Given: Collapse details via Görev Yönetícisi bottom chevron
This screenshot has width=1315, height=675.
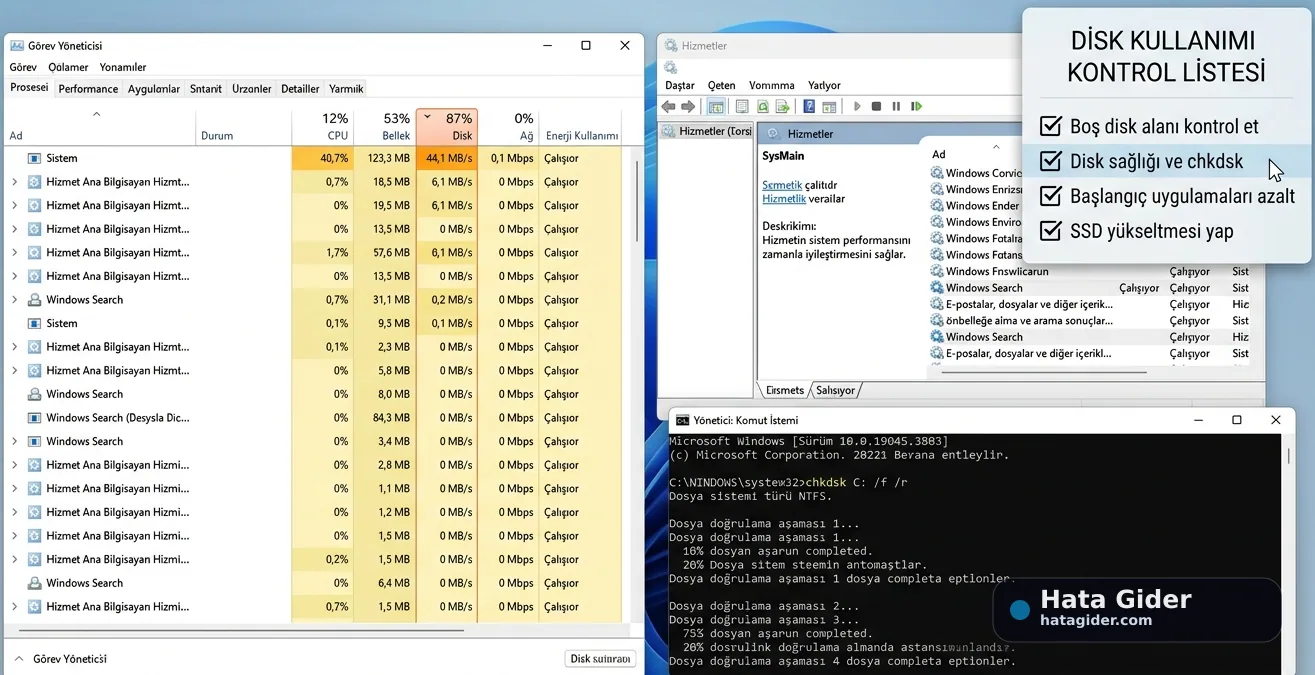Looking at the screenshot, I should point(19,659).
